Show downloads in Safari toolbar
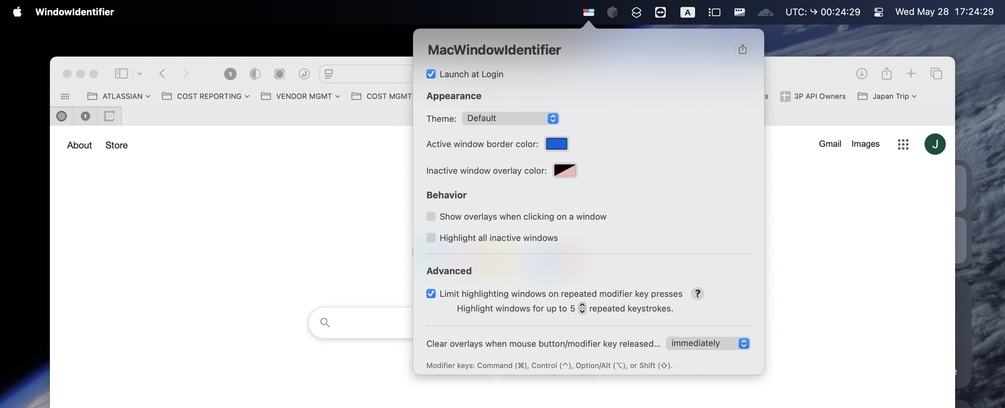This screenshot has height=408, width=1005. click(861, 74)
